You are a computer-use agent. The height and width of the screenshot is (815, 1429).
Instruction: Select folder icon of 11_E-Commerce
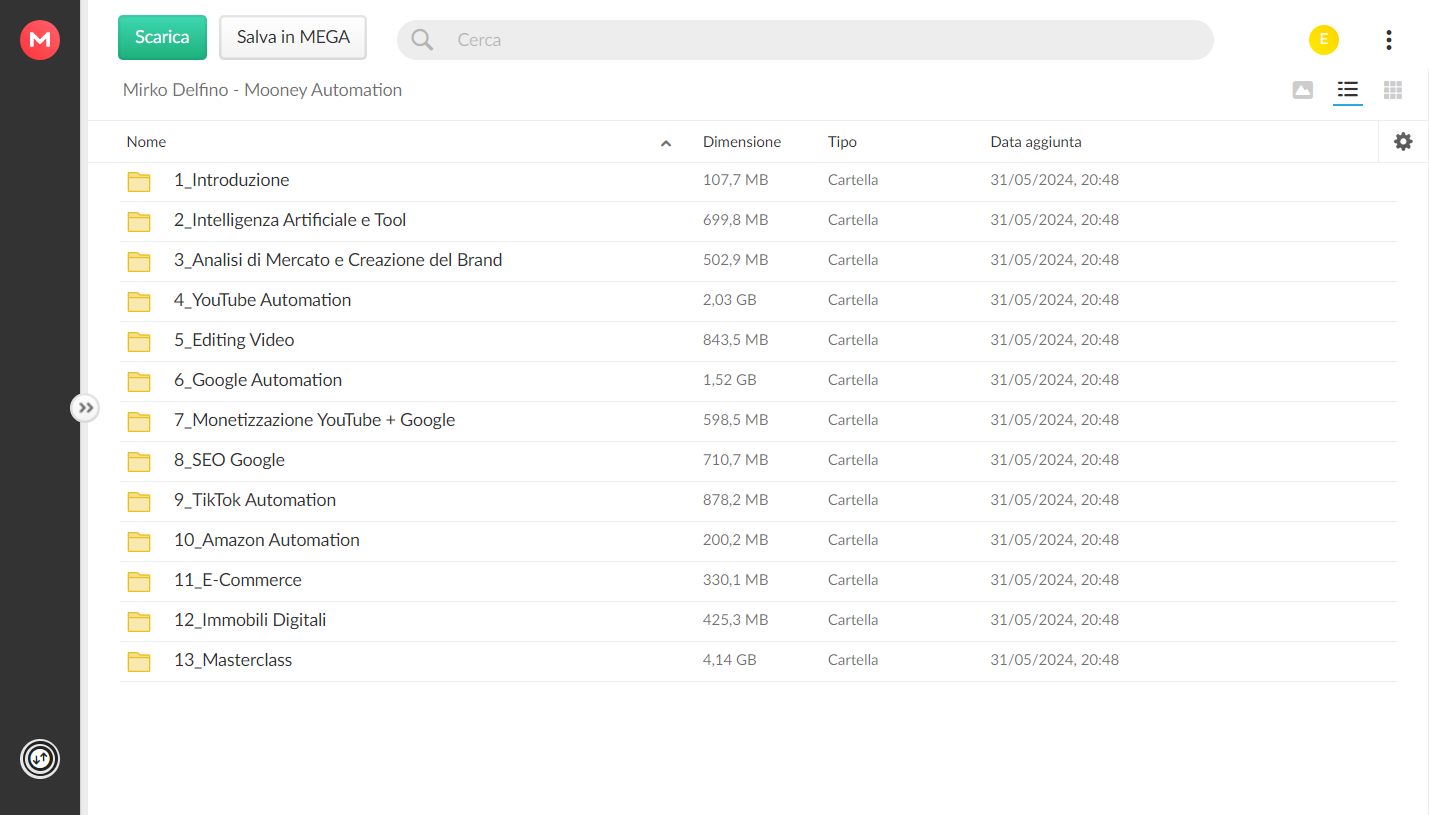139,581
